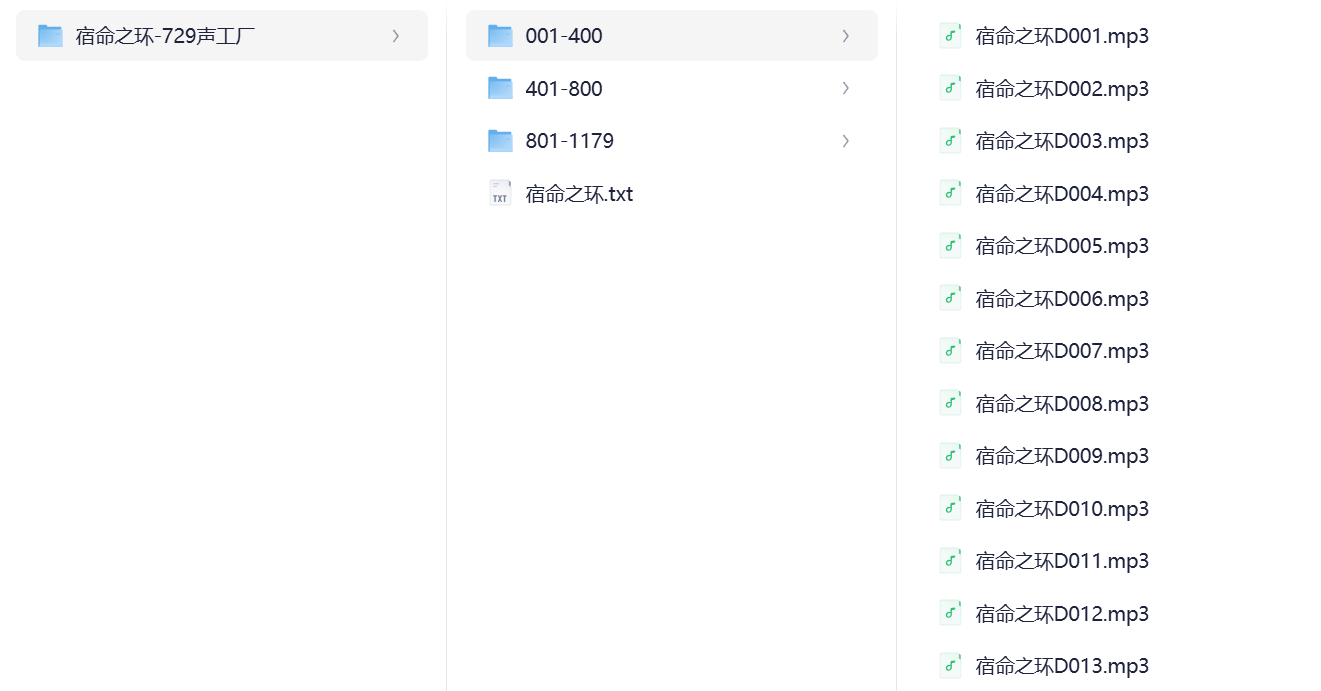Click the folder icon next to 401-800
Viewport: 1321px width, 691px height.
pos(500,88)
